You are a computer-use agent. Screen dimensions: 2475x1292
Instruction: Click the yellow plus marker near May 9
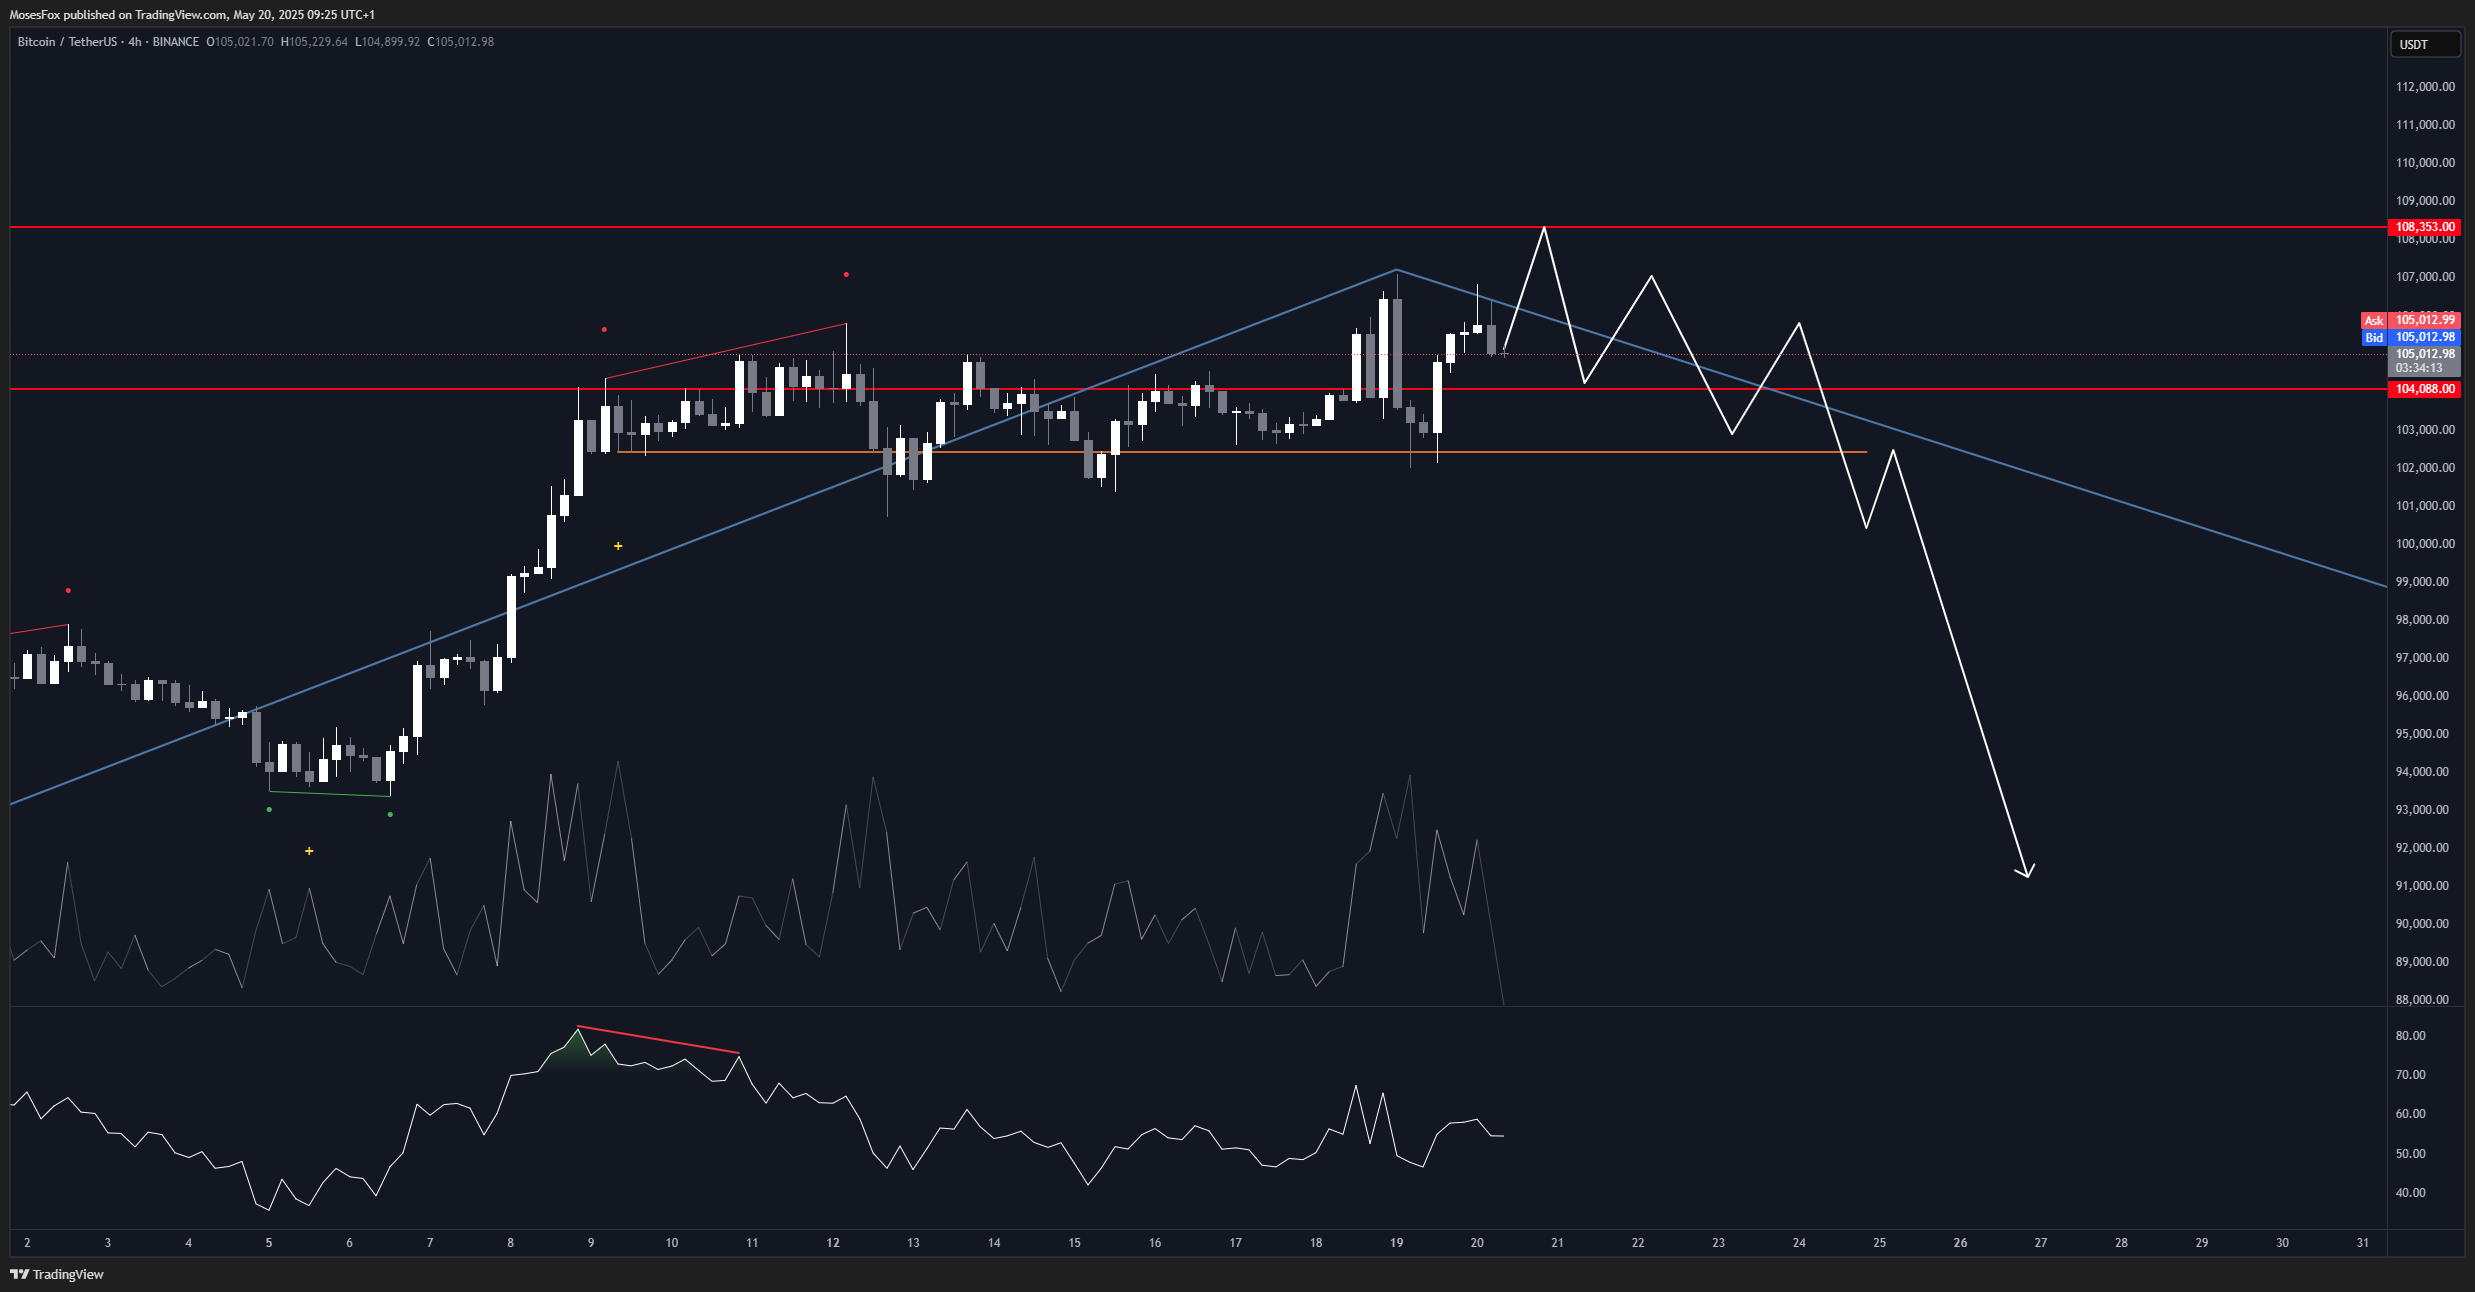click(x=618, y=546)
